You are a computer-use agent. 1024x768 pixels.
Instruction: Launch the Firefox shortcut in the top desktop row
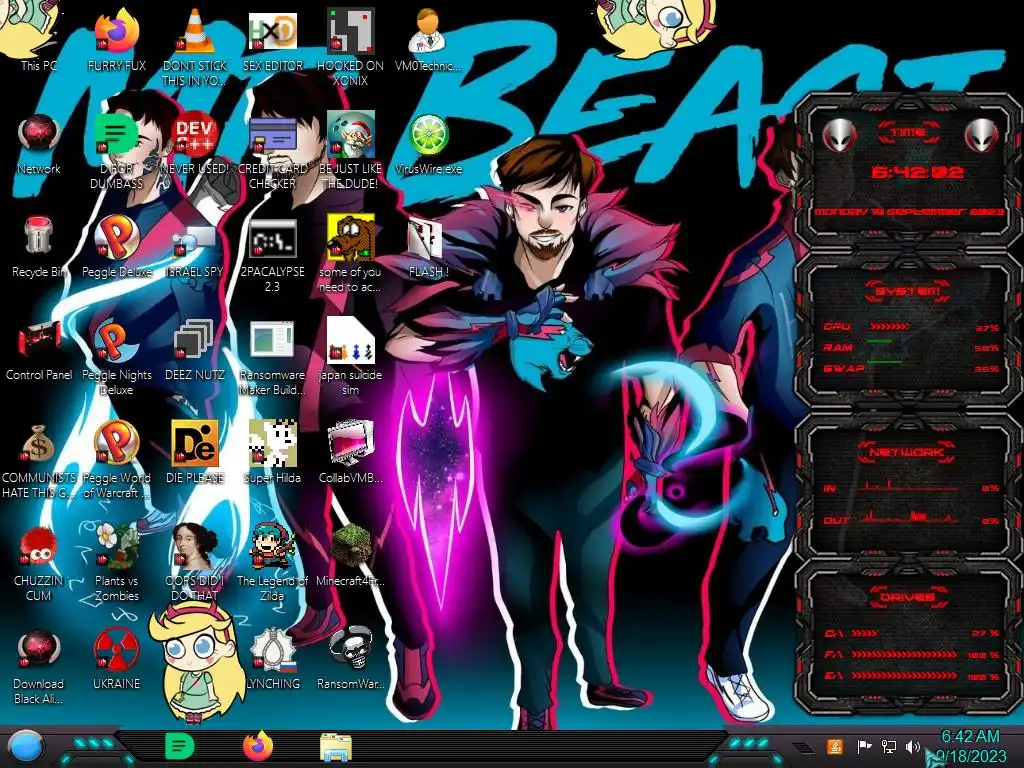117,31
